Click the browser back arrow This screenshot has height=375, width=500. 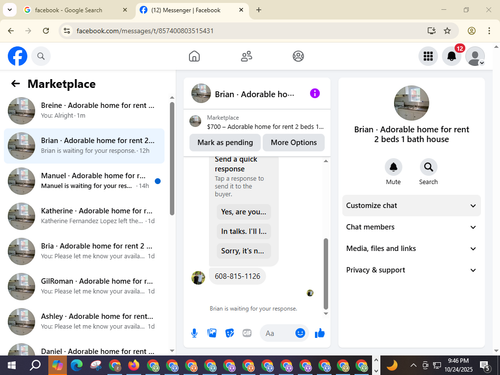(11, 31)
